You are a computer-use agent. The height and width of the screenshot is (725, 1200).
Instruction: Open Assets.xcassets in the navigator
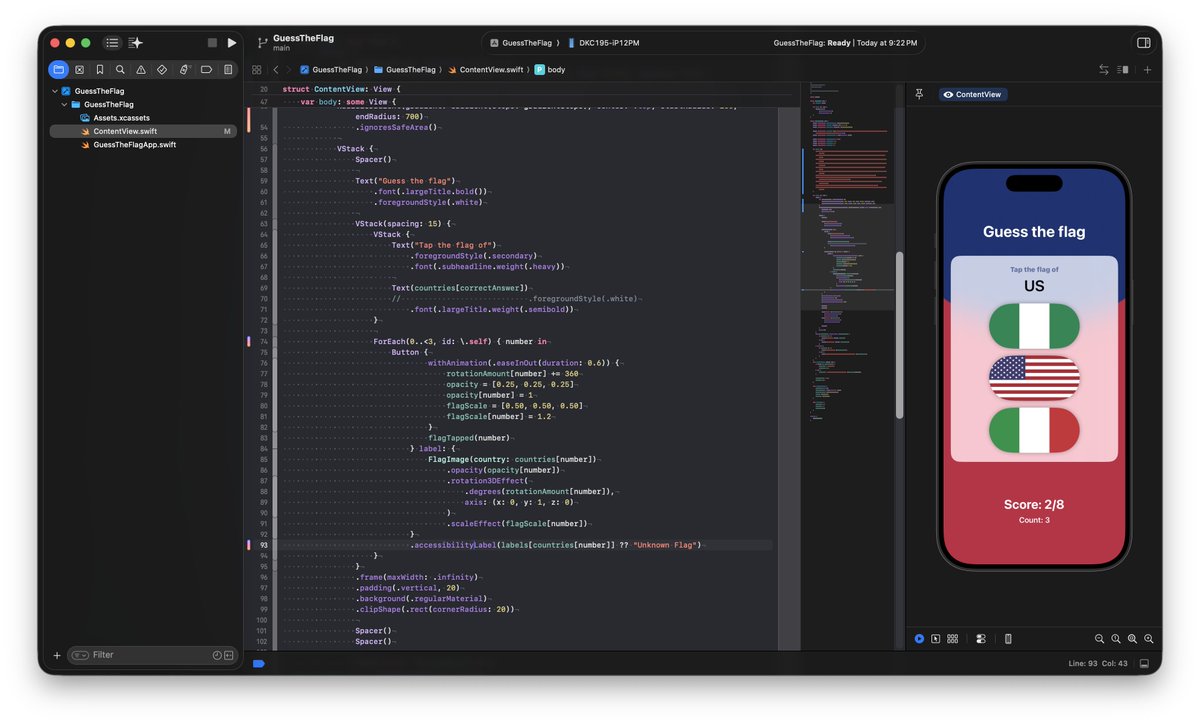121,118
